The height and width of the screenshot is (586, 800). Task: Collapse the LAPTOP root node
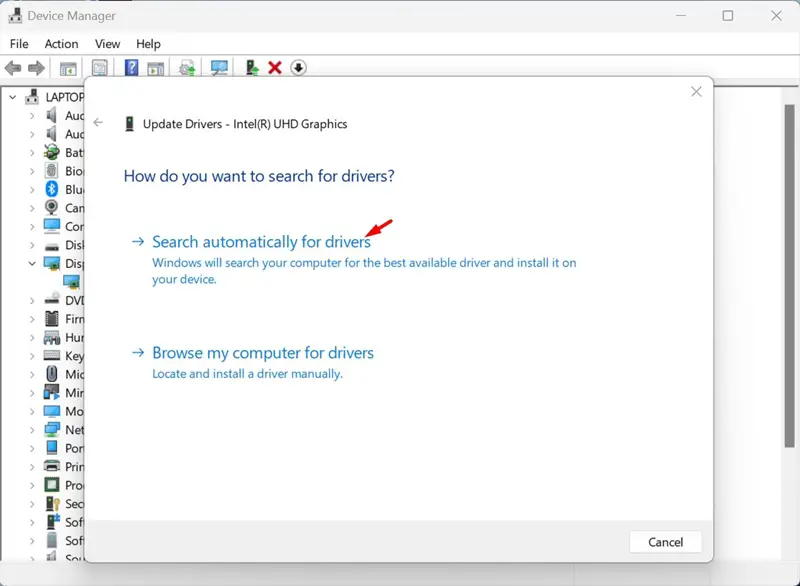click(x=13, y=97)
